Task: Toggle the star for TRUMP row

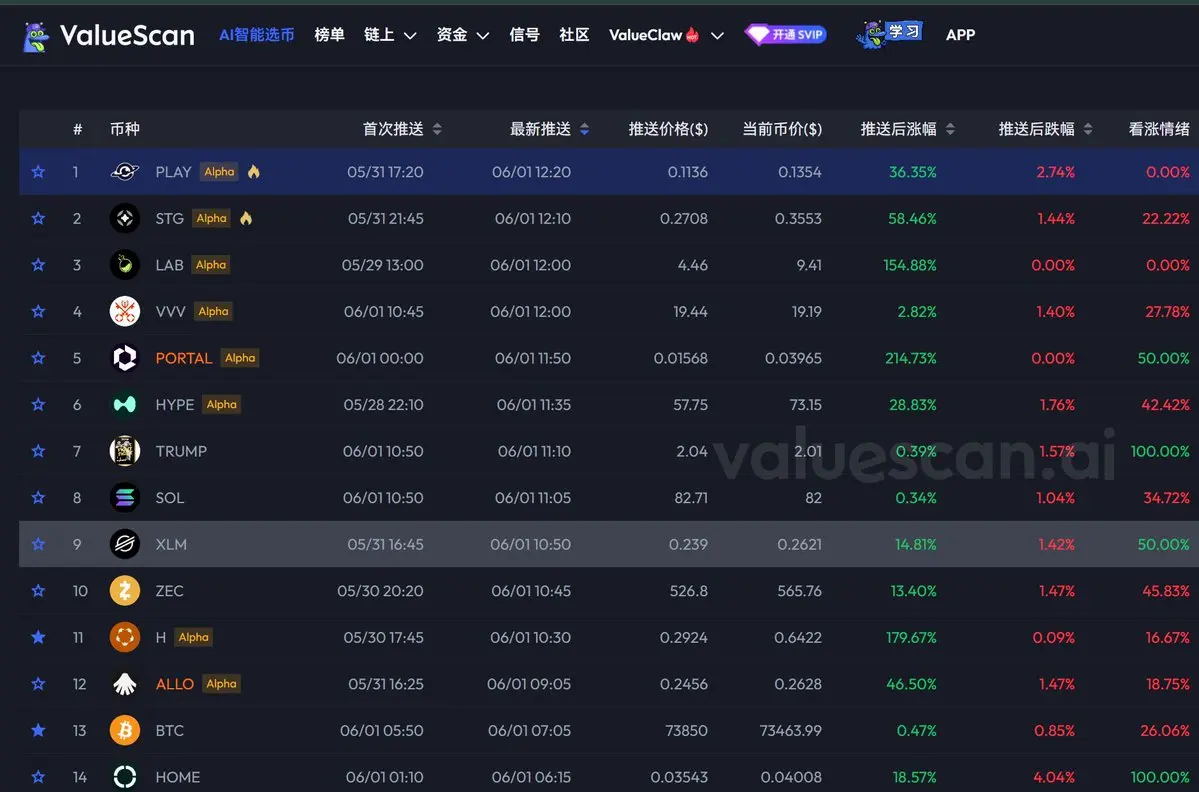Action: [x=38, y=451]
